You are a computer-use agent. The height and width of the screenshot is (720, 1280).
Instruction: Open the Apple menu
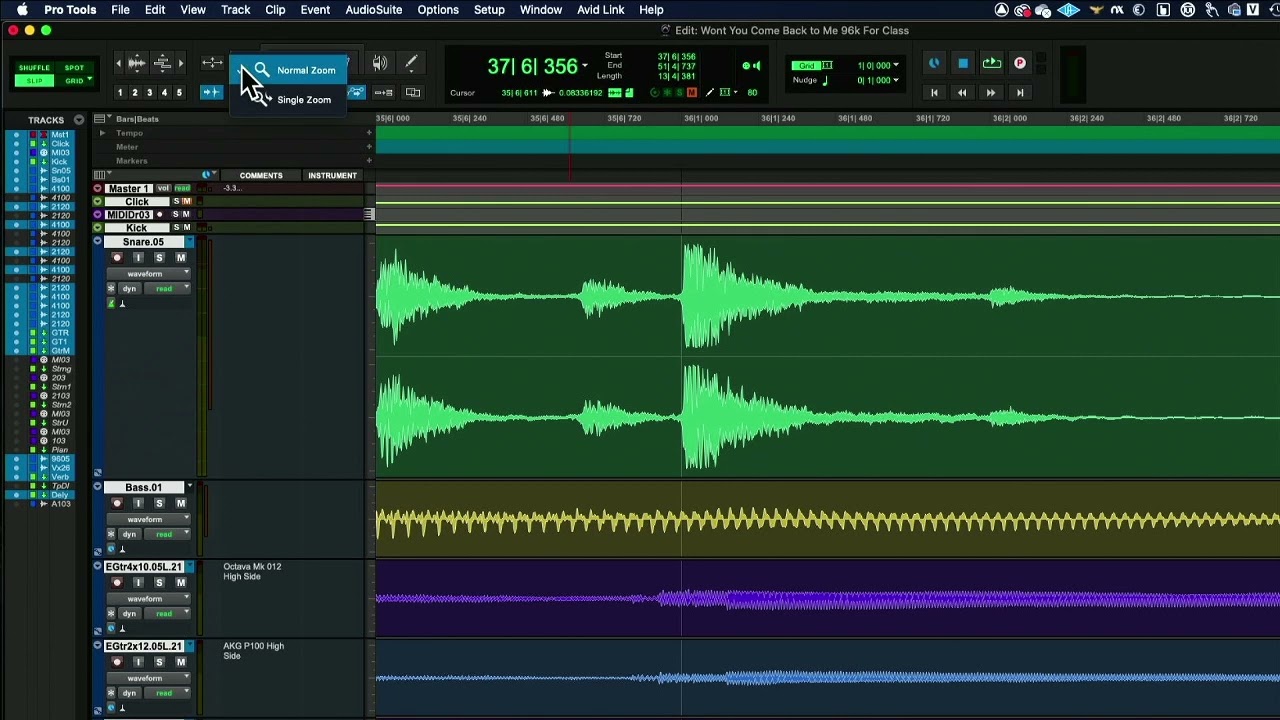(22, 10)
